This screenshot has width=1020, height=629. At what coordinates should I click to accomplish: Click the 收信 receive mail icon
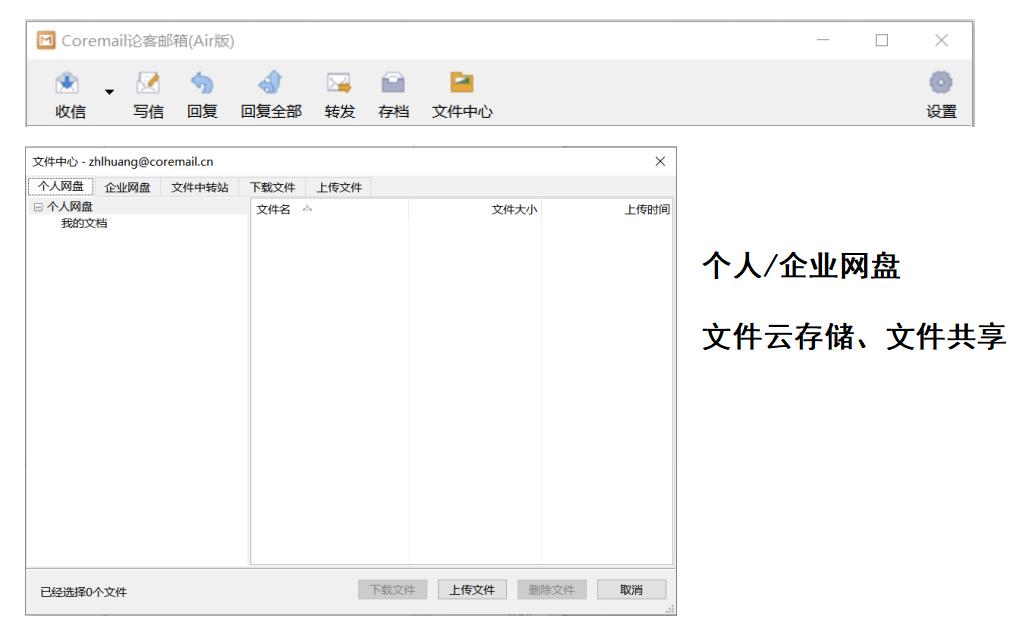pyautogui.click(x=69, y=83)
